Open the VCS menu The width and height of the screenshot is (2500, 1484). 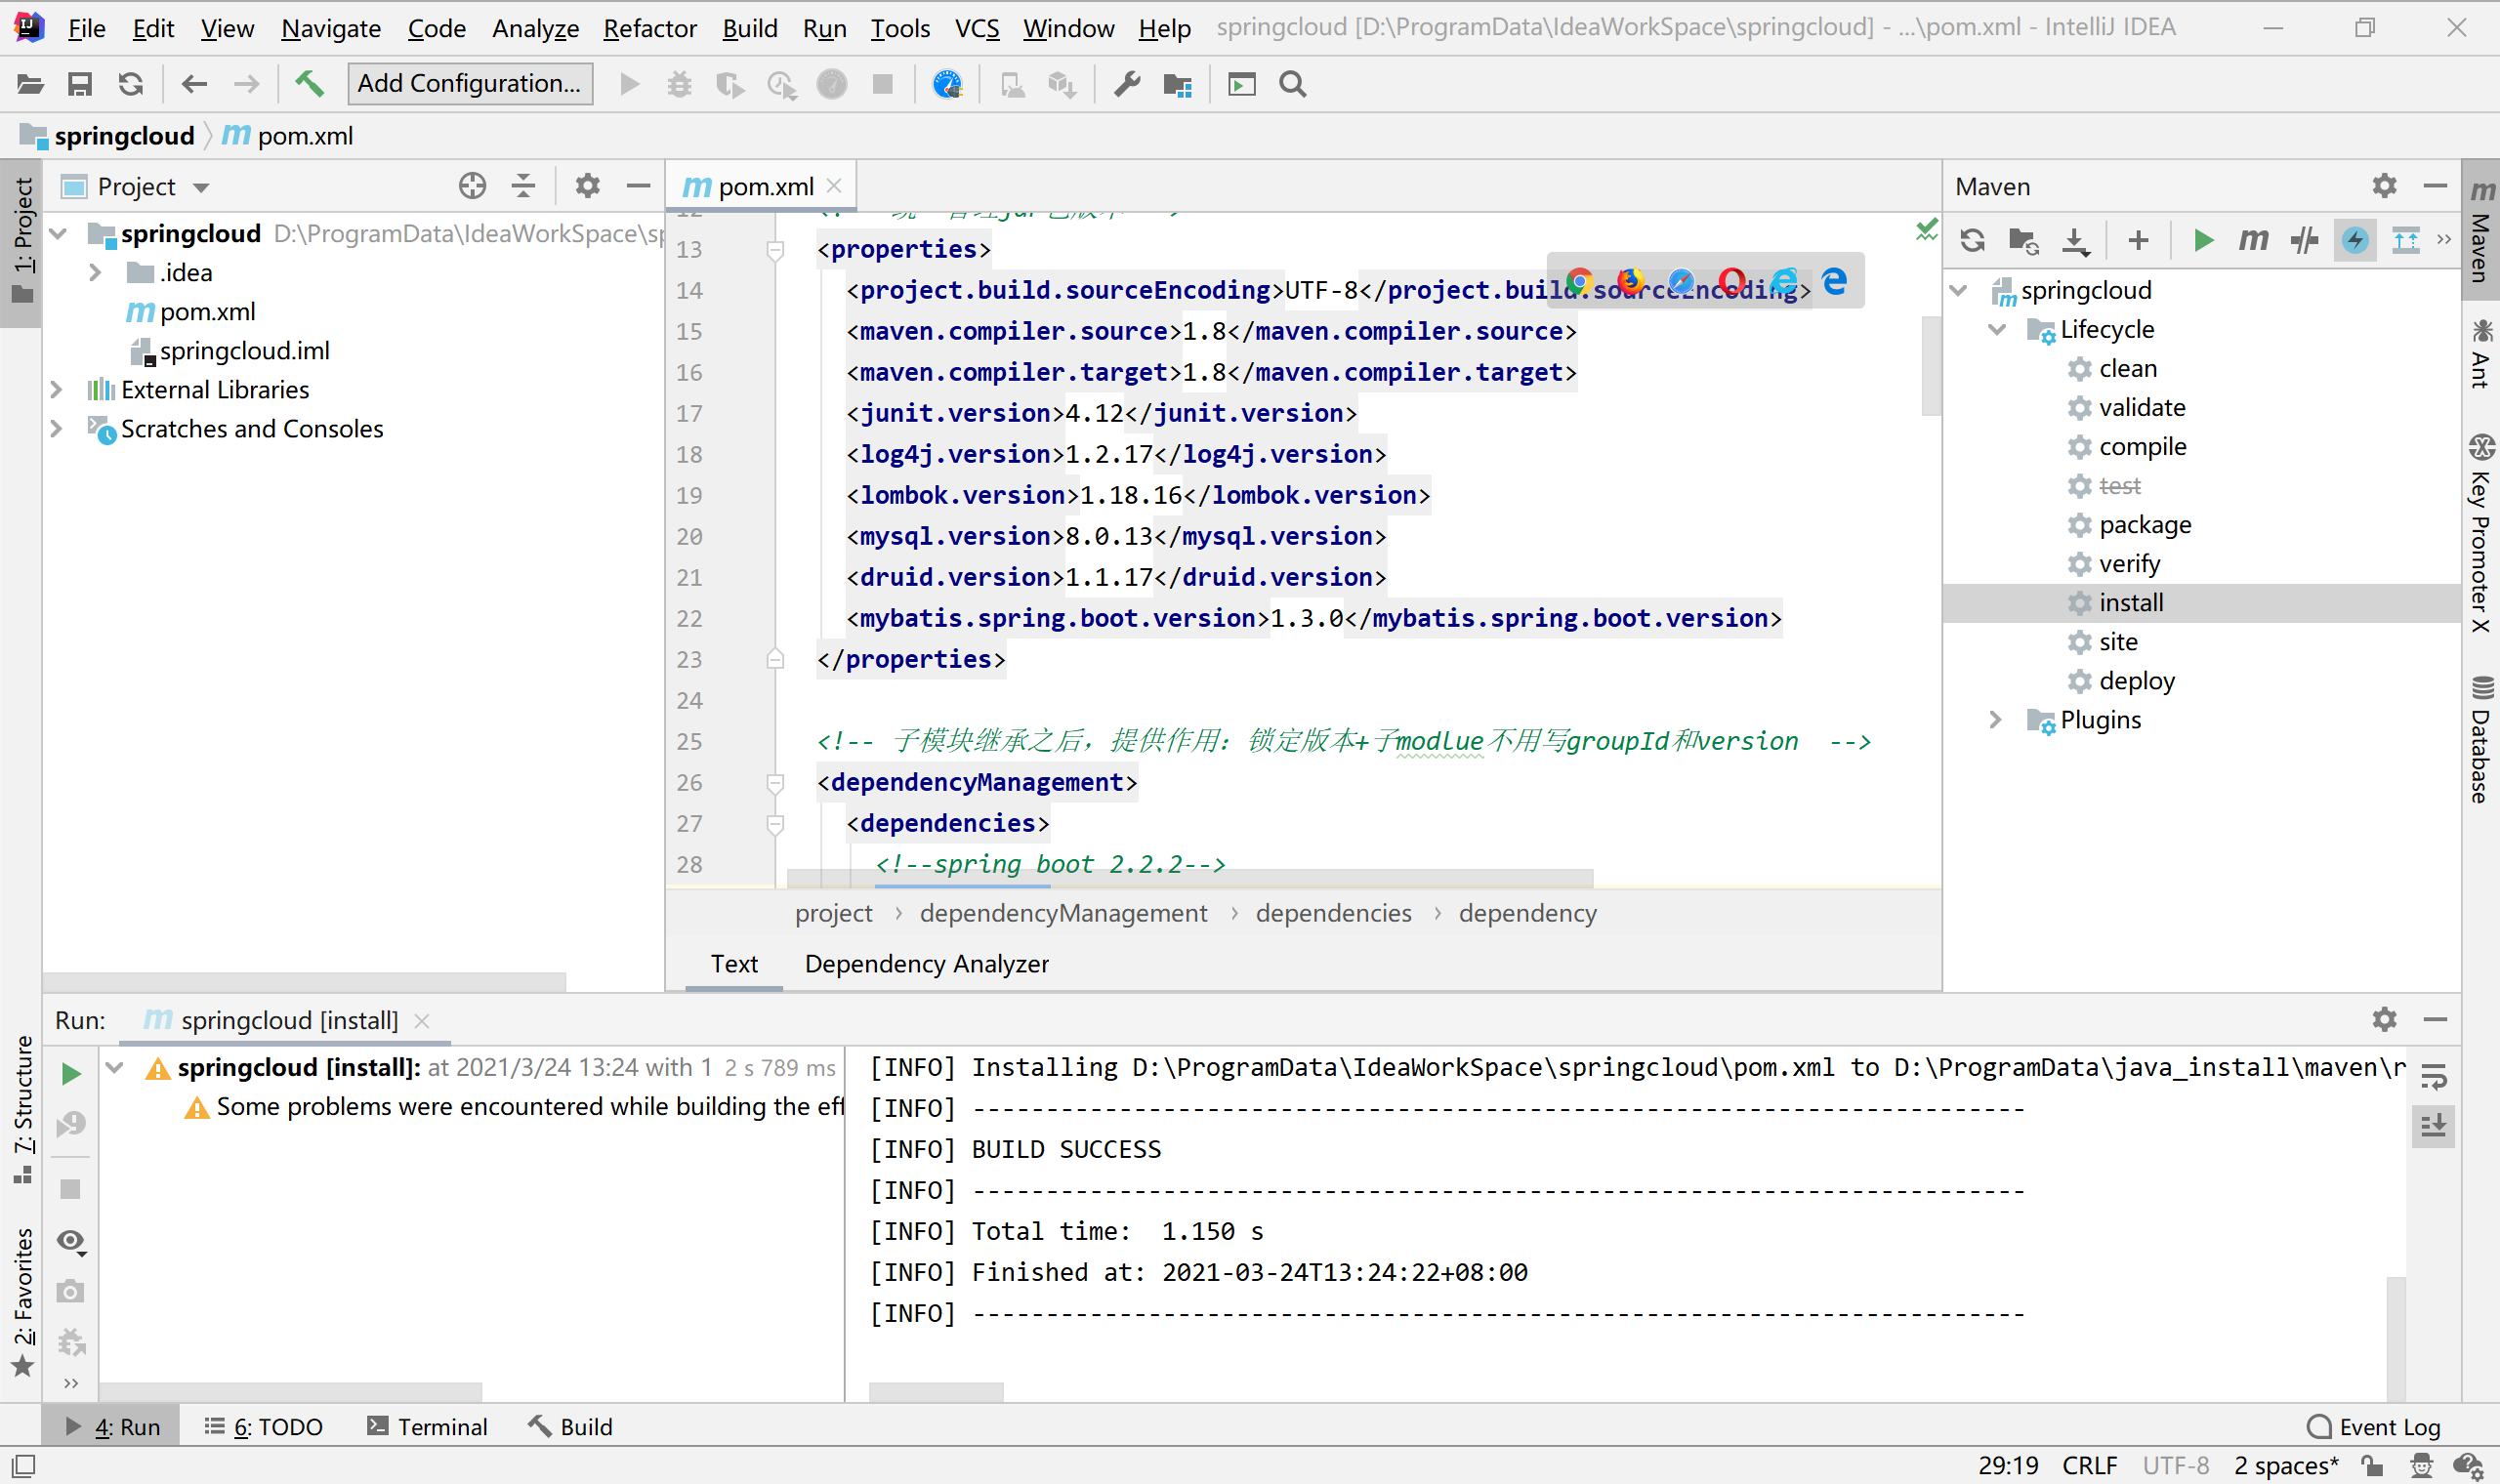click(977, 28)
